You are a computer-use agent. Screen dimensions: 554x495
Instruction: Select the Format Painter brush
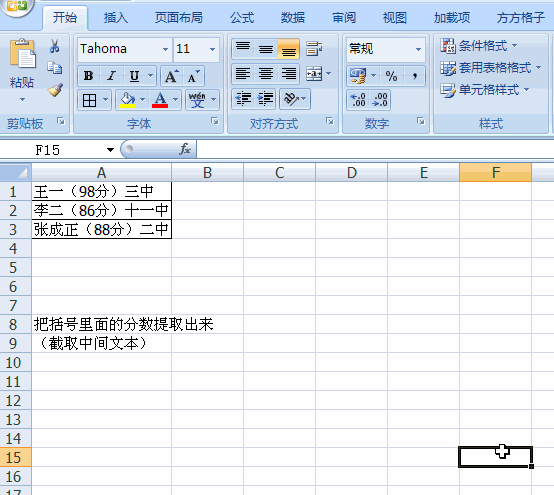pos(55,90)
